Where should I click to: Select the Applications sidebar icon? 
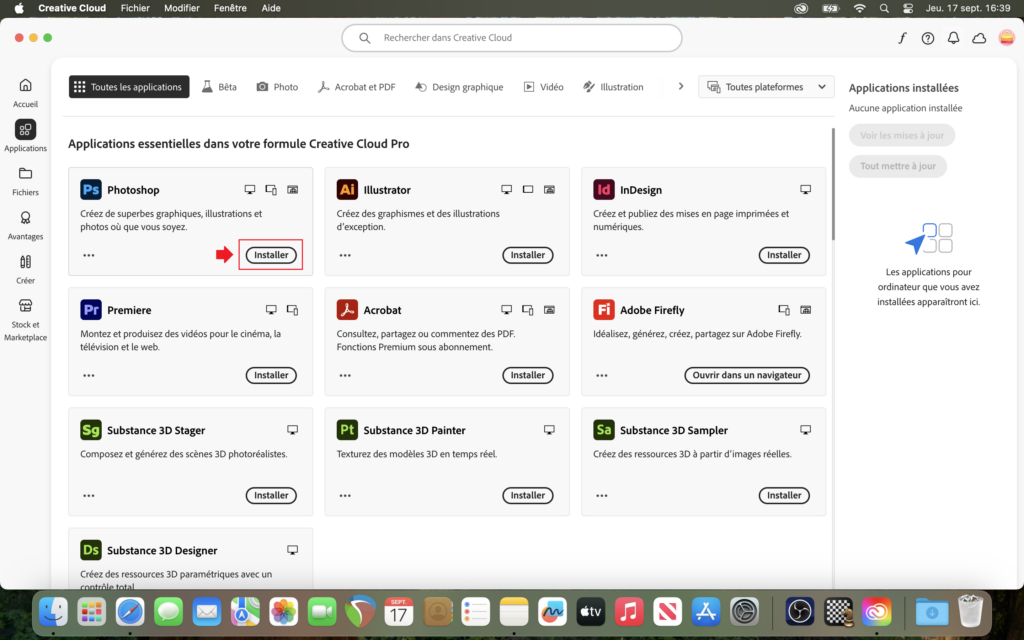(x=25, y=129)
